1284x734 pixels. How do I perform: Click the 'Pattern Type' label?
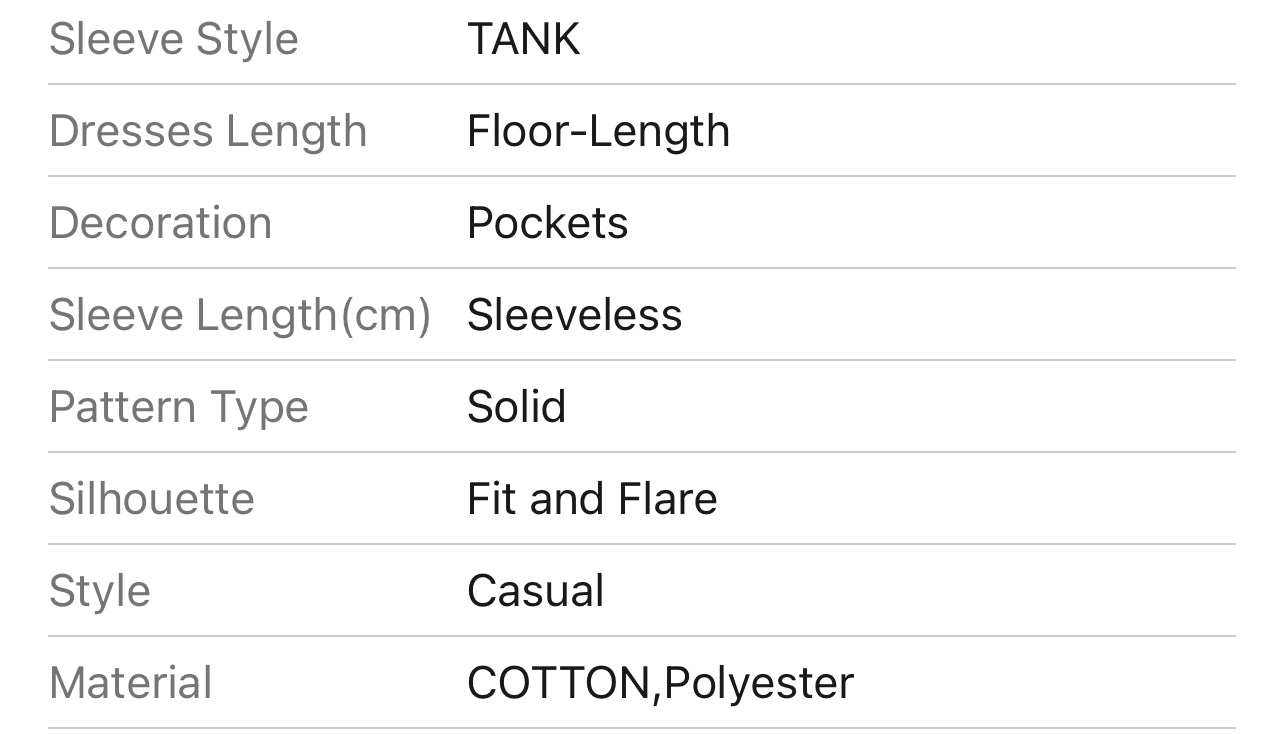point(178,408)
